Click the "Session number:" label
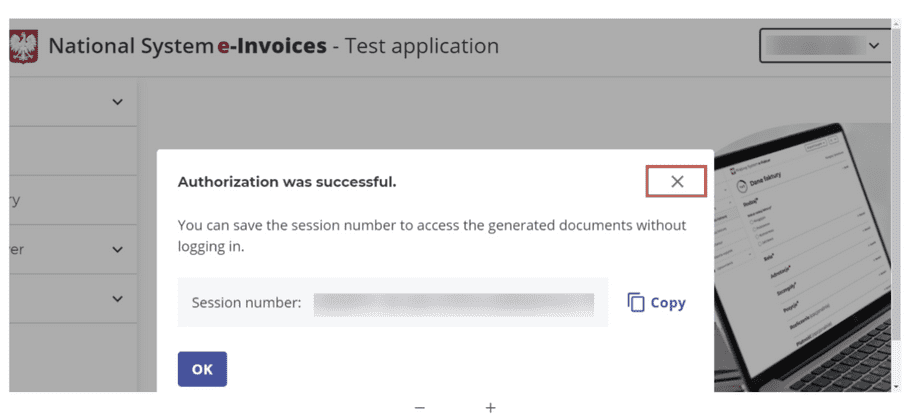Viewport: 910px width, 415px height. click(x=246, y=302)
